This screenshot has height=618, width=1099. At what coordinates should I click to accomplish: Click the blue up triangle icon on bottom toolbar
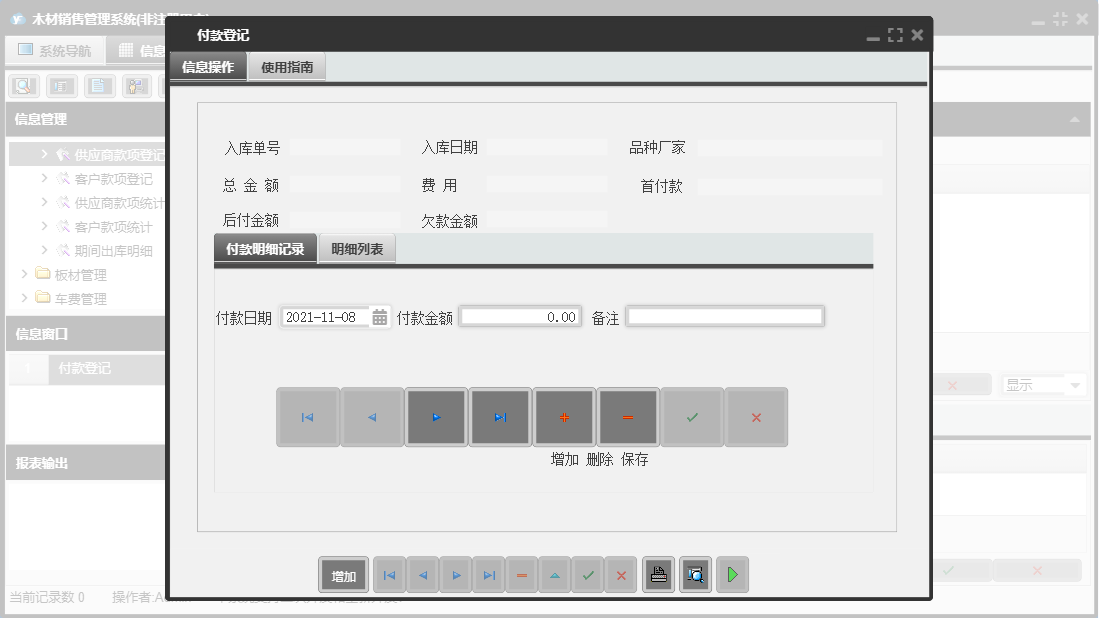click(x=555, y=574)
